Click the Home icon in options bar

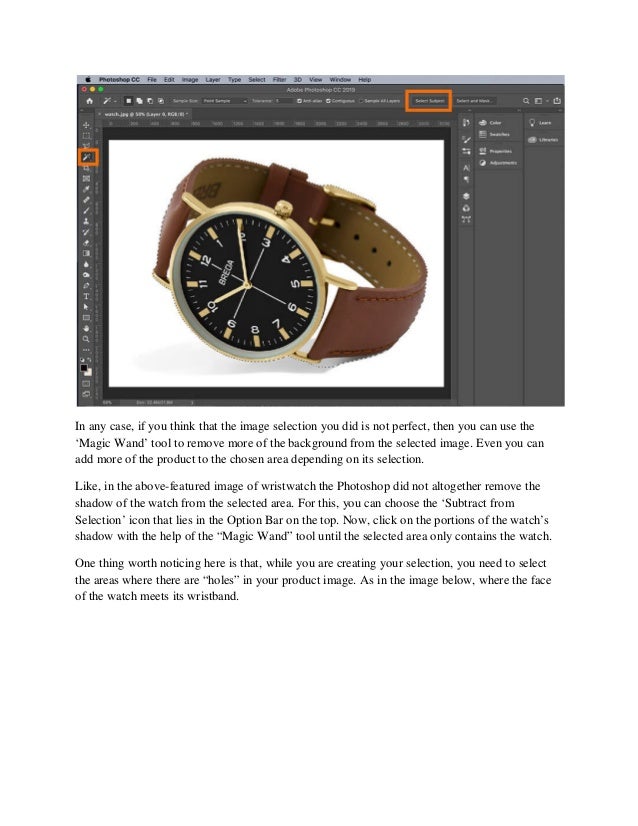[x=90, y=101]
